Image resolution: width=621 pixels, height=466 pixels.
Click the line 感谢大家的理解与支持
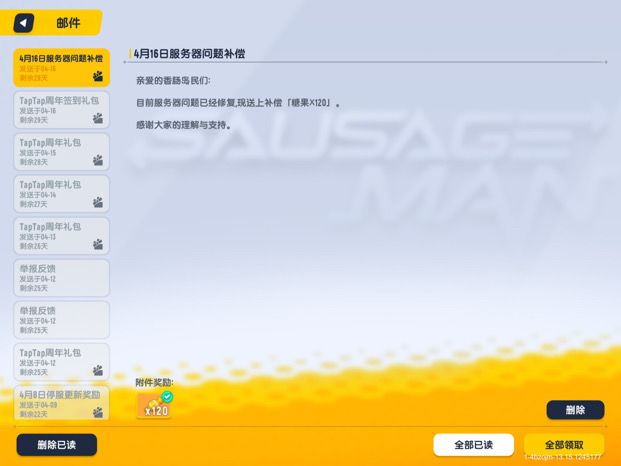184,125
